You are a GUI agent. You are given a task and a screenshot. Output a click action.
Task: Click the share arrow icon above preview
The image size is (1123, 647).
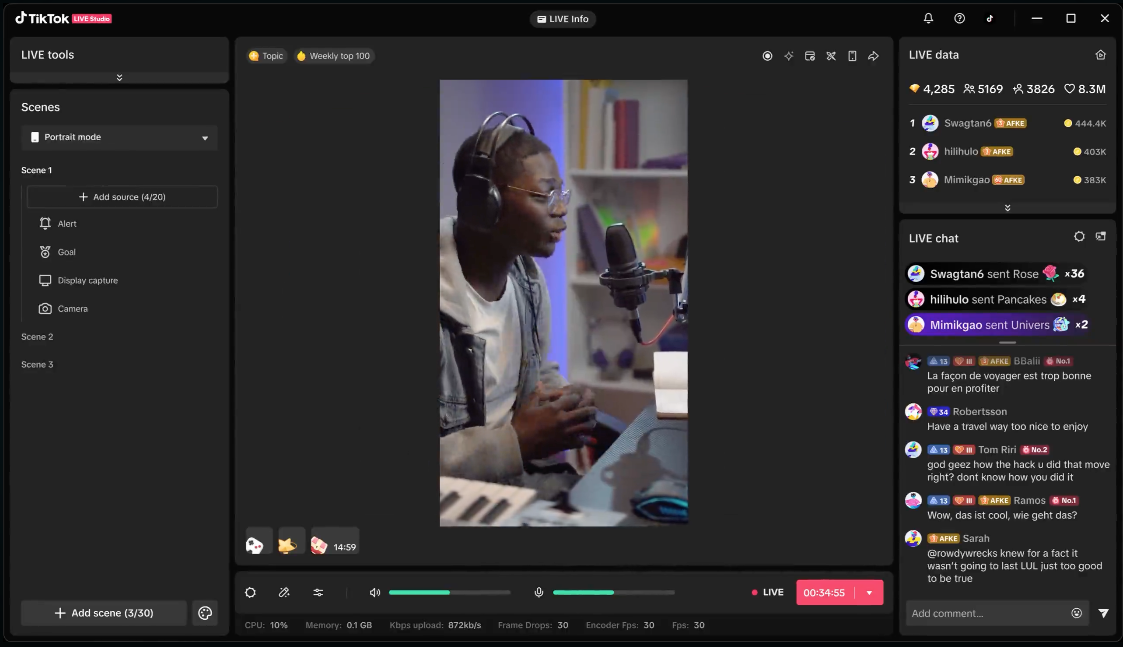coord(873,56)
